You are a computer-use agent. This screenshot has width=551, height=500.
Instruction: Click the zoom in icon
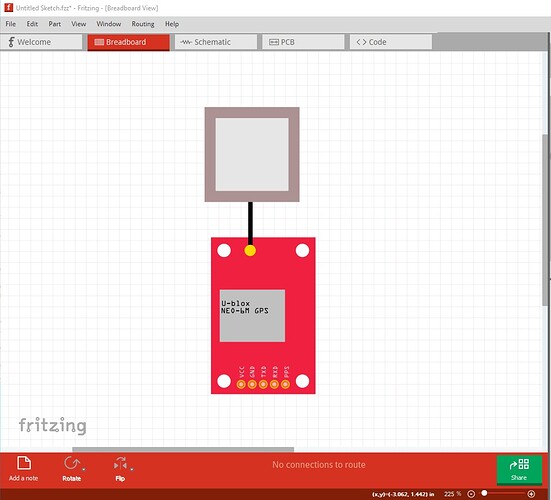click(531, 494)
